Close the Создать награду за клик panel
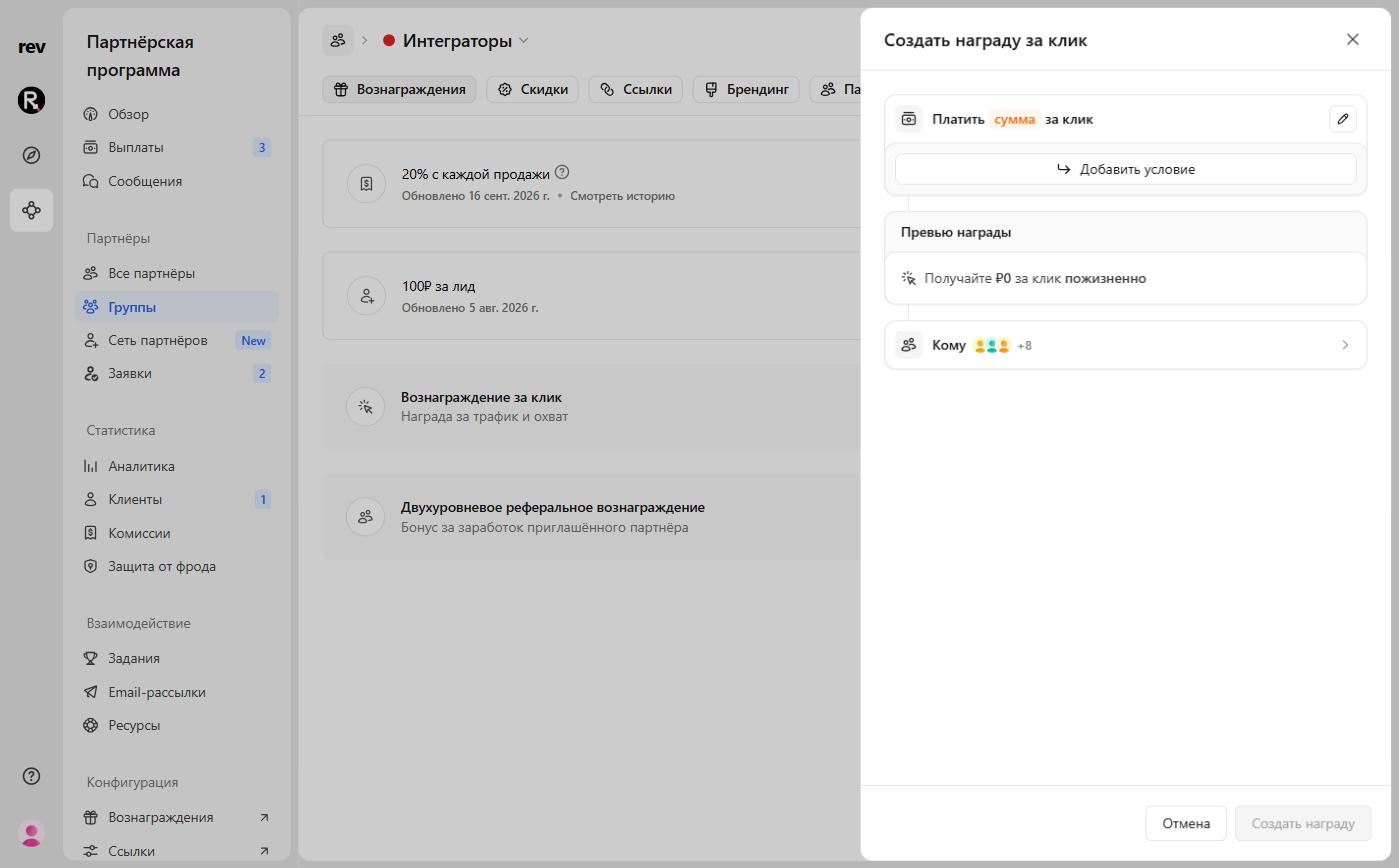The height and width of the screenshot is (868, 1399). tap(1353, 39)
